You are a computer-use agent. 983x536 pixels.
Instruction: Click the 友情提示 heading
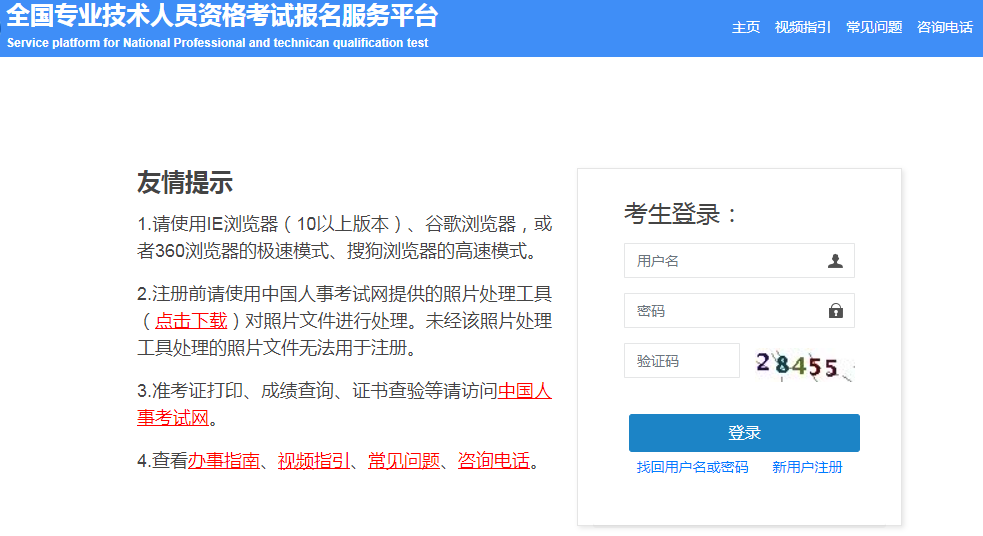185,182
